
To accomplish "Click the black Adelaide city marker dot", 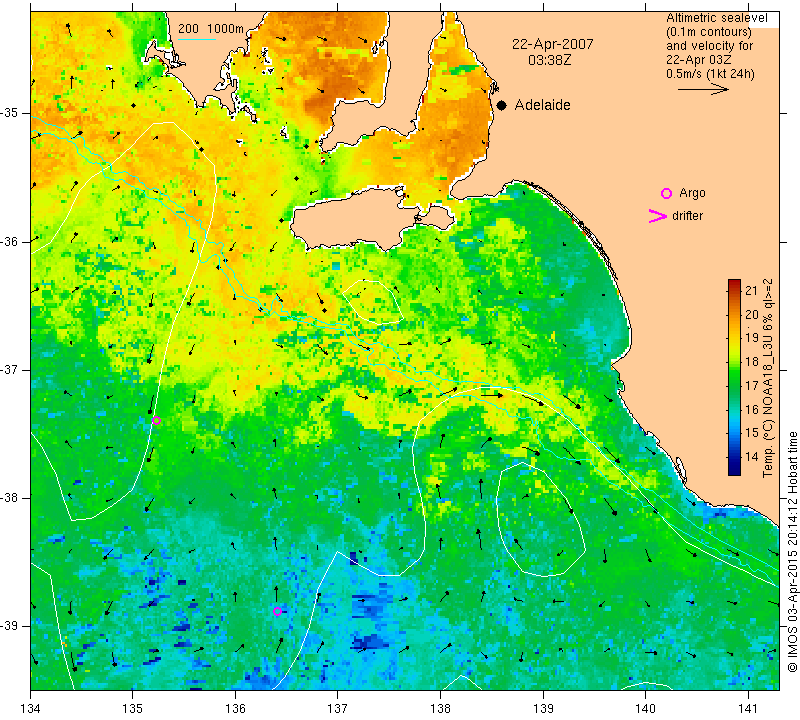I will click(502, 105).
